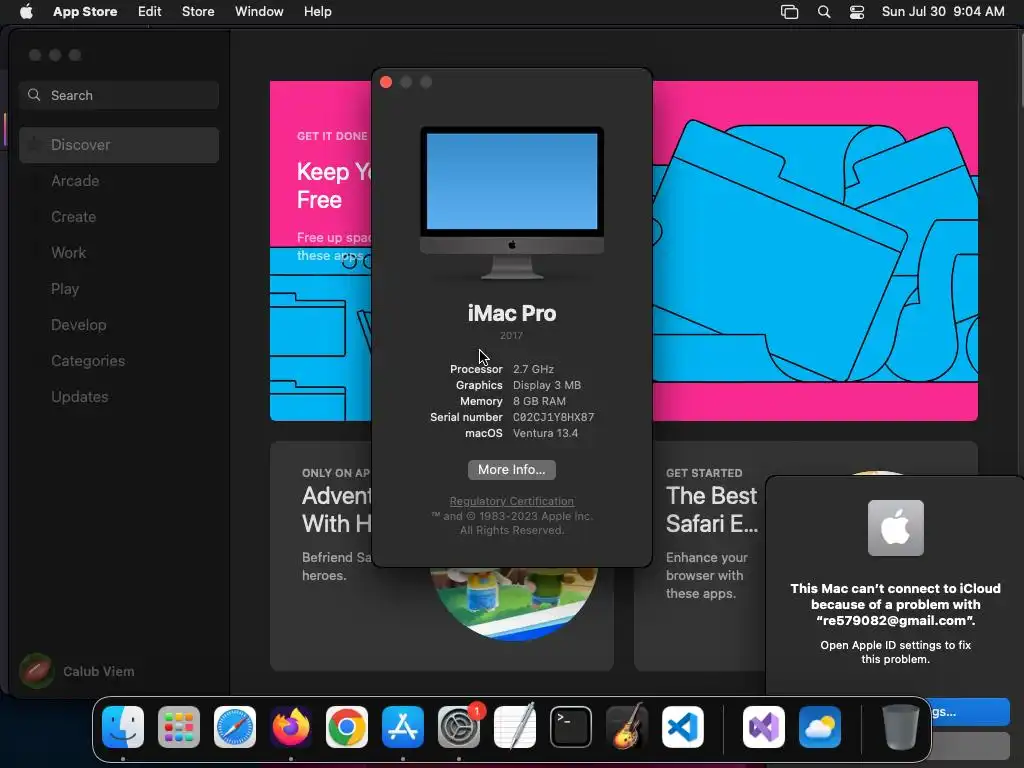Click the Ventura 13.4 macOS version
The image size is (1024, 768).
point(545,433)
